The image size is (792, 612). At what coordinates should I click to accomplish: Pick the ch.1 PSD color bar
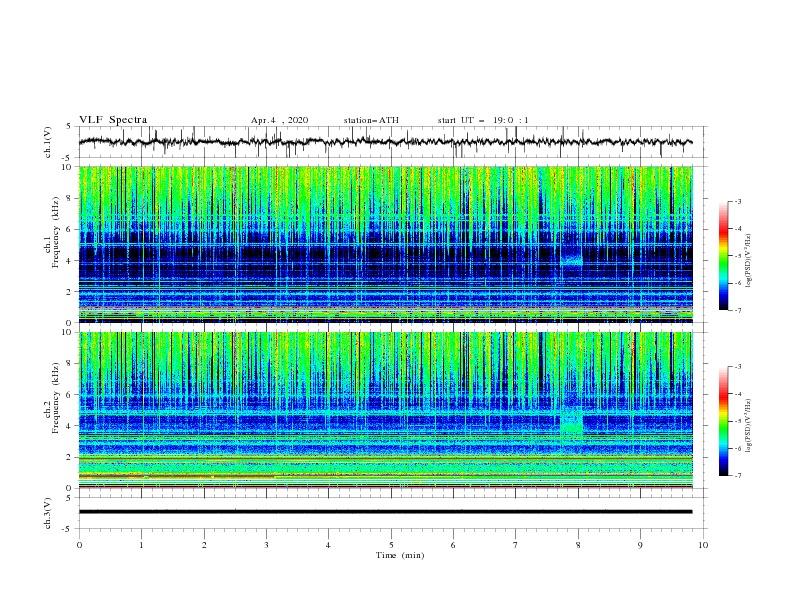[x=723, y=256]
